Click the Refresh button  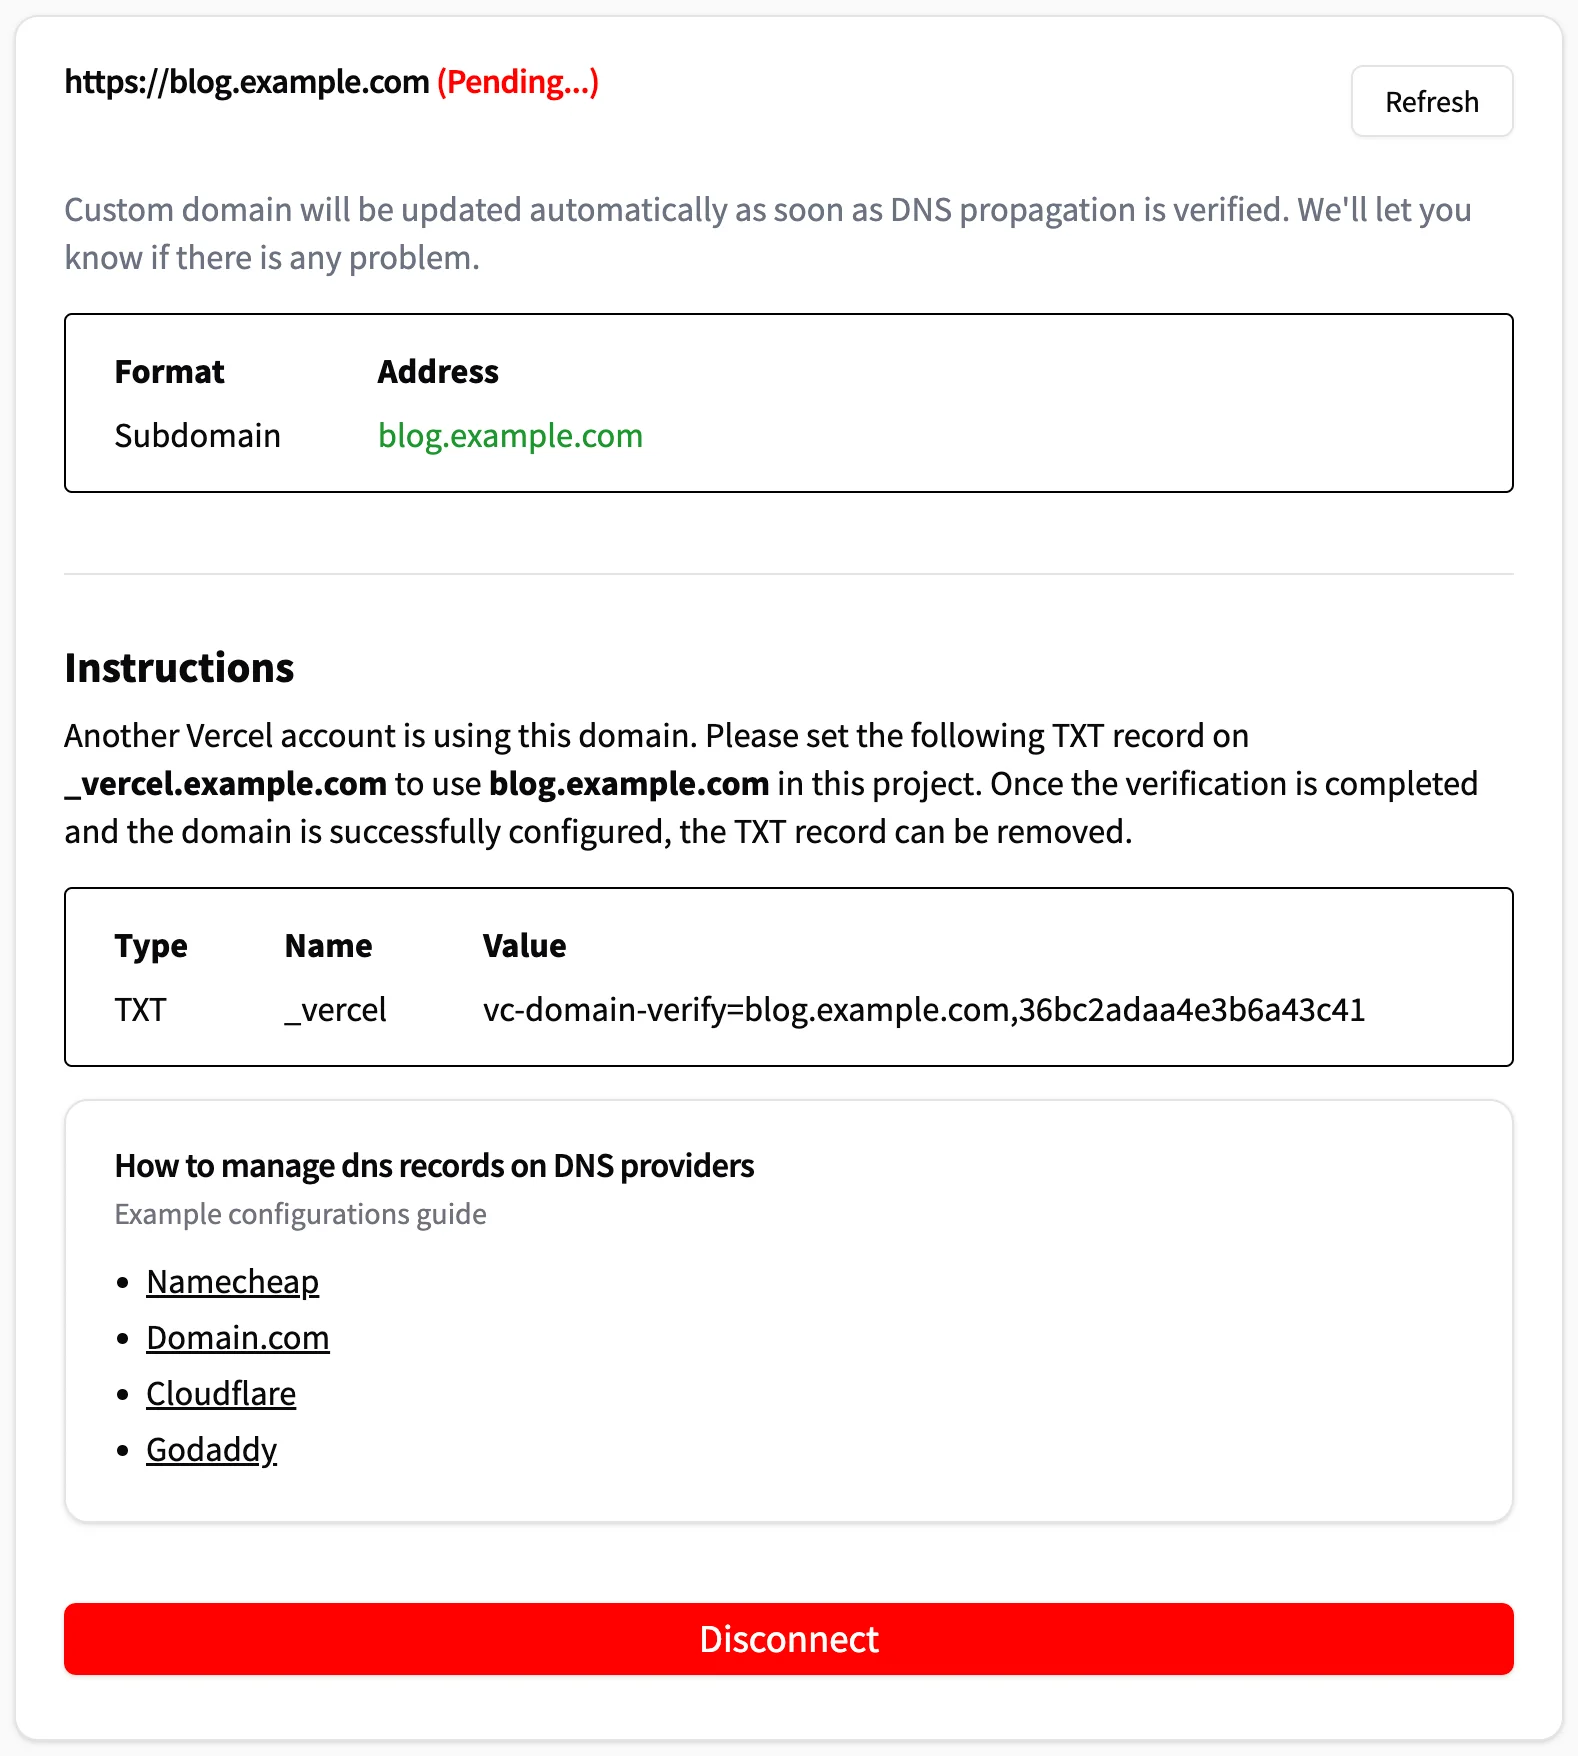click(x=1431, y=101)
